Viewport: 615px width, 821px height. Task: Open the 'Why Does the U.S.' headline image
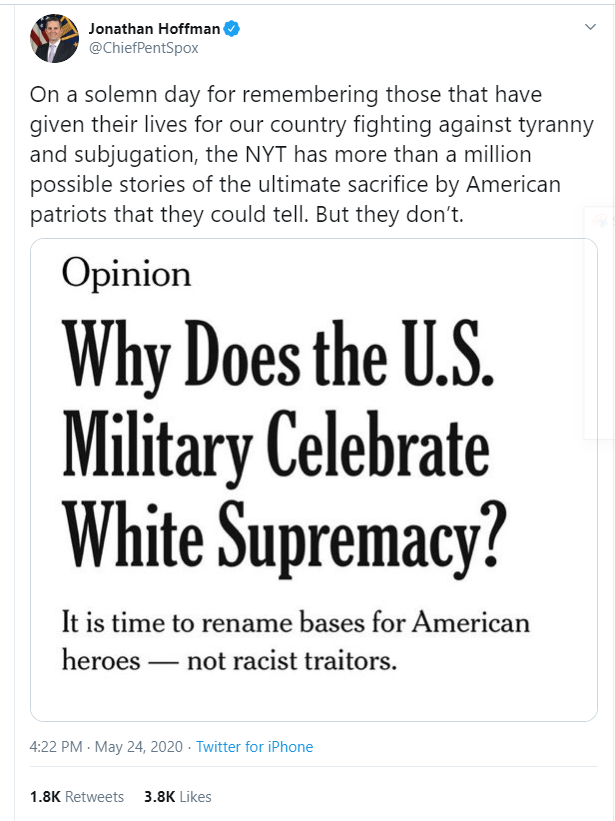coord(278,354)
